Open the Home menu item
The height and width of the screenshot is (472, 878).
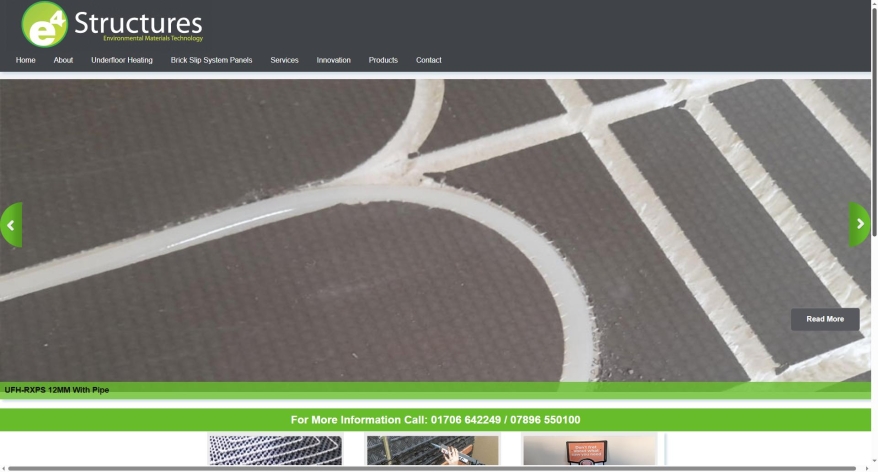pos(26,60)
